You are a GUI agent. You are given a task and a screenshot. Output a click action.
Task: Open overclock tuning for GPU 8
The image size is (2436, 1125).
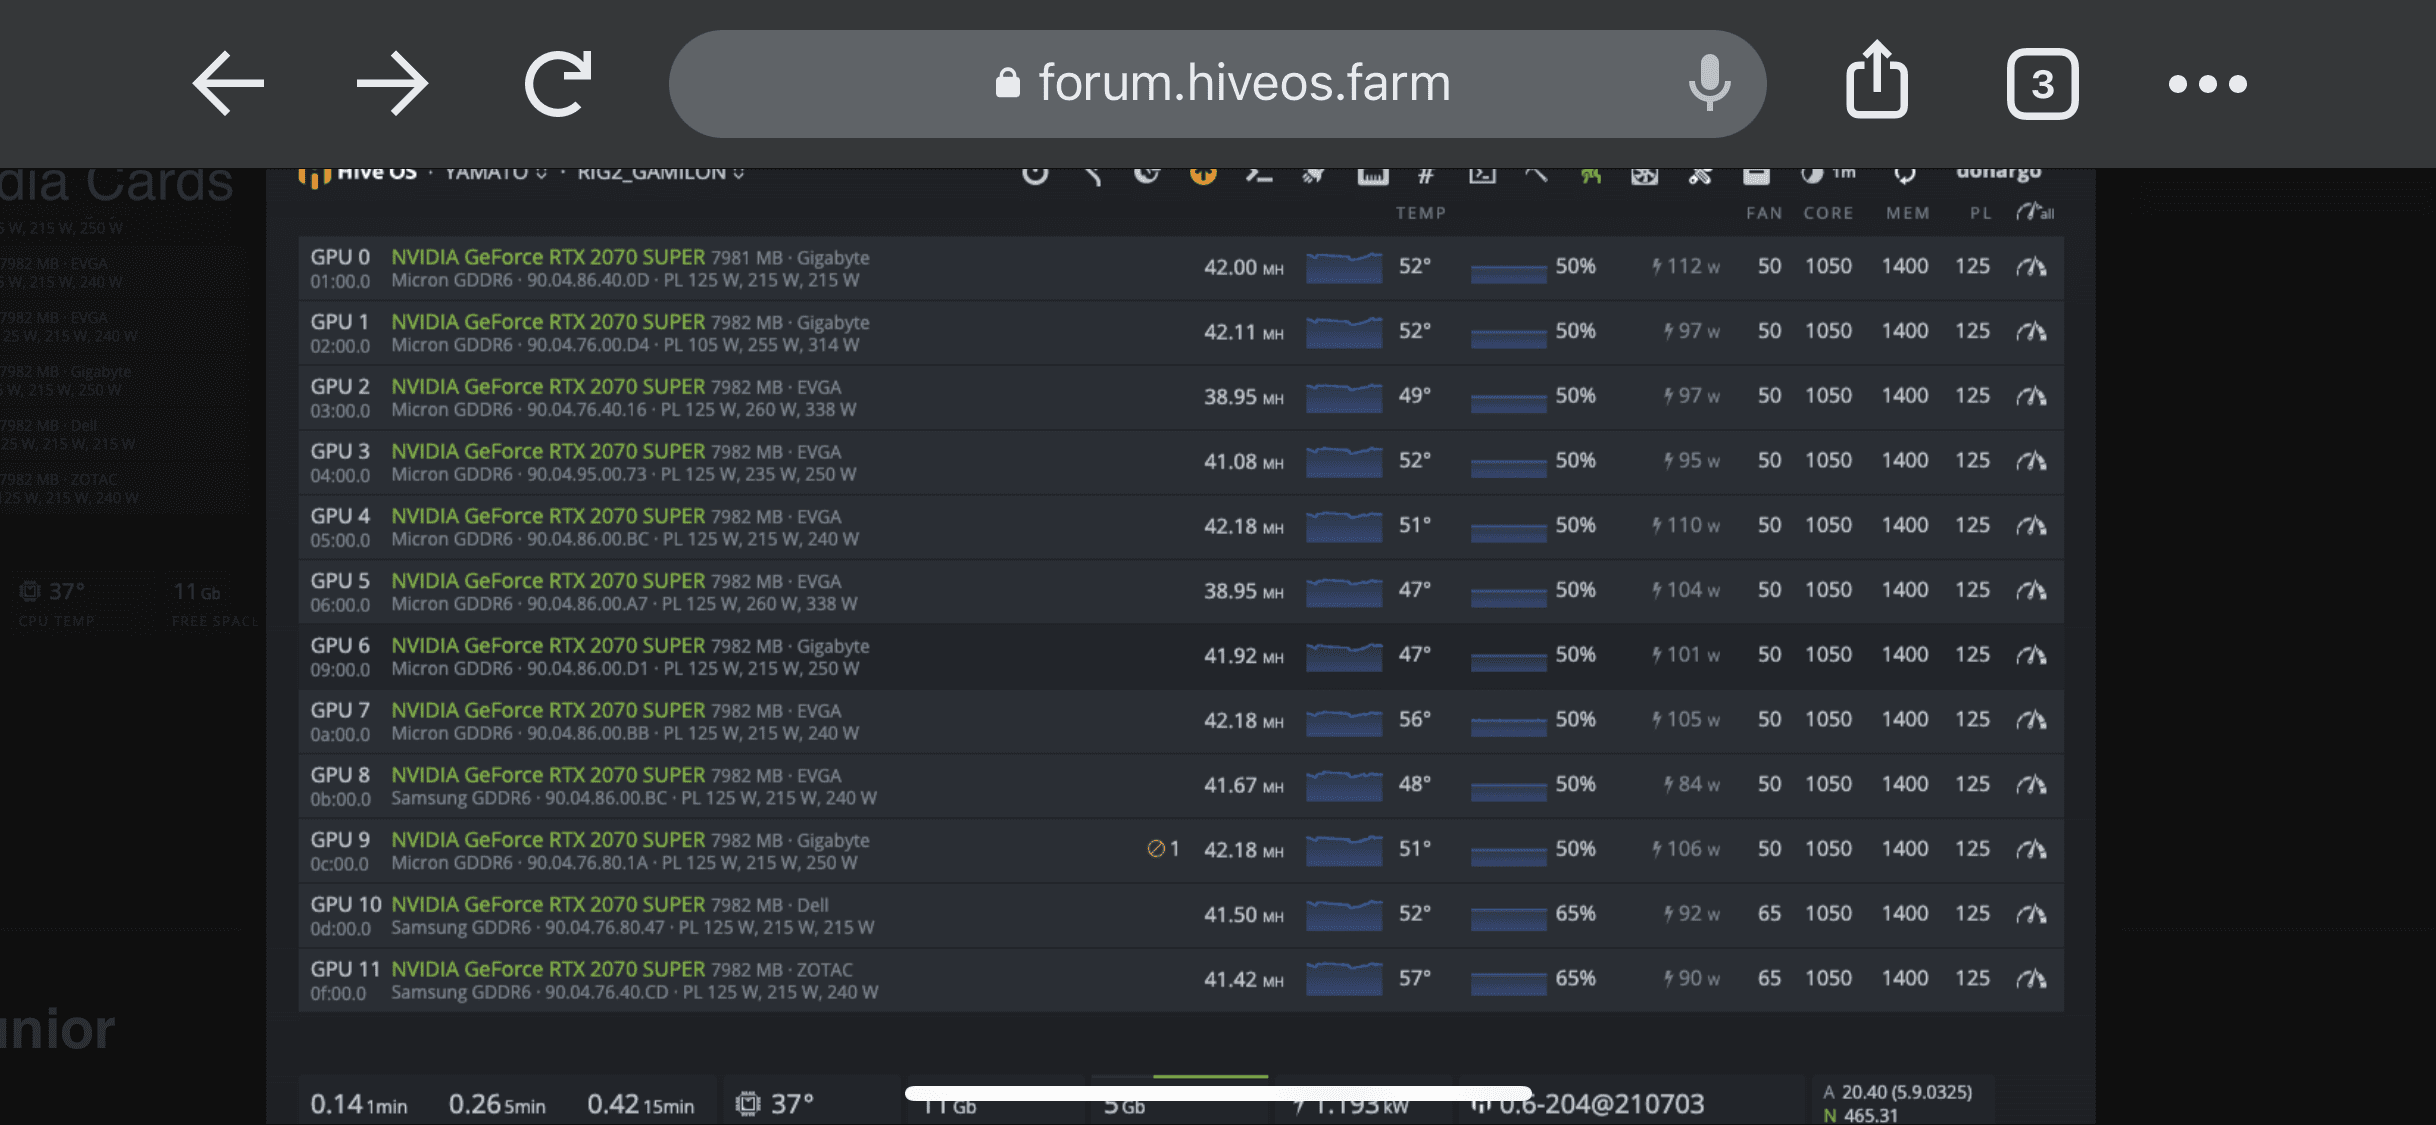2031,784
